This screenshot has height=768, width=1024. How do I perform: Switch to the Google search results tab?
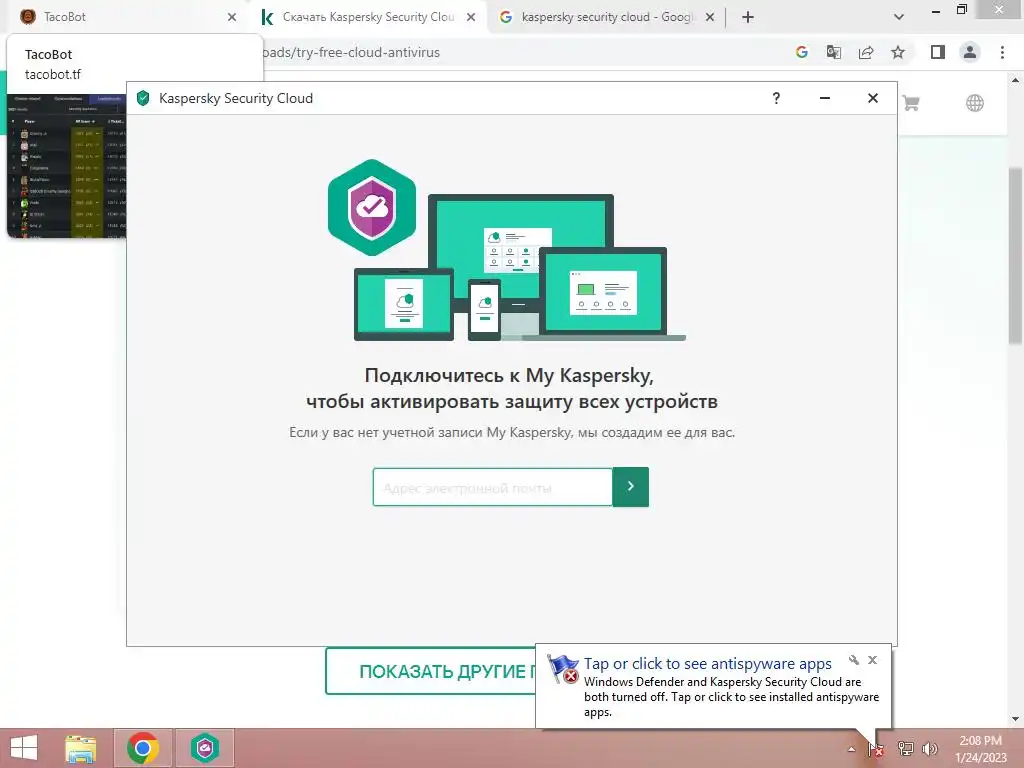(607, 17)
